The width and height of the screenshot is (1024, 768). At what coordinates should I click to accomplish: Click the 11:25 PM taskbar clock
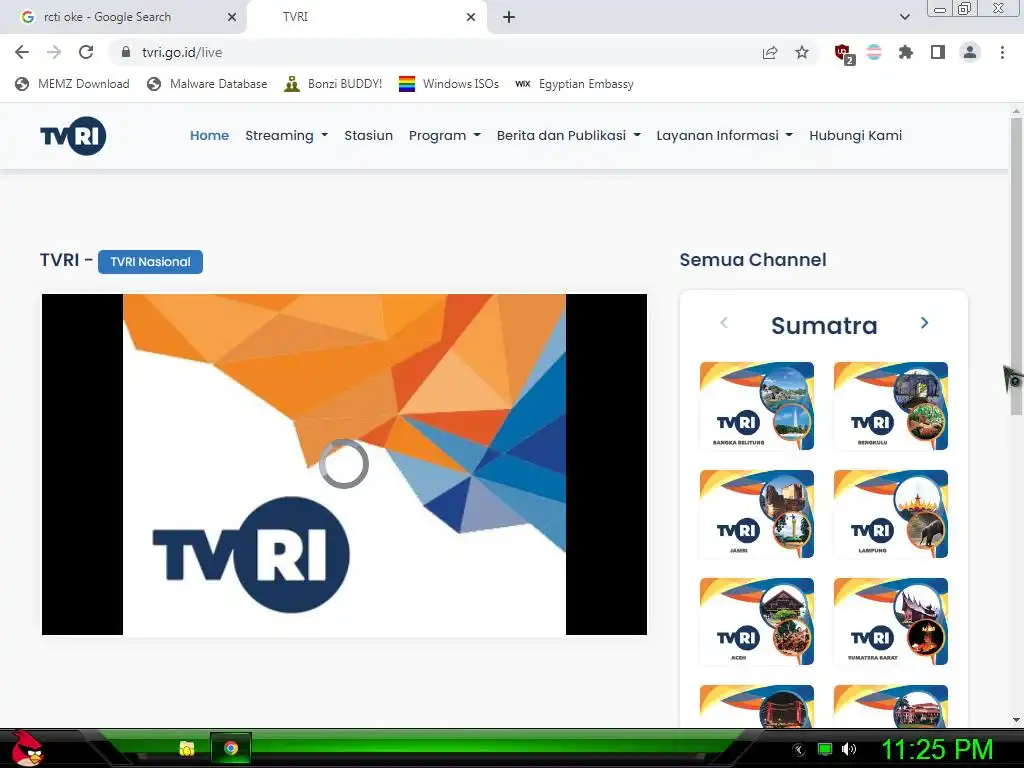[938, 749]
